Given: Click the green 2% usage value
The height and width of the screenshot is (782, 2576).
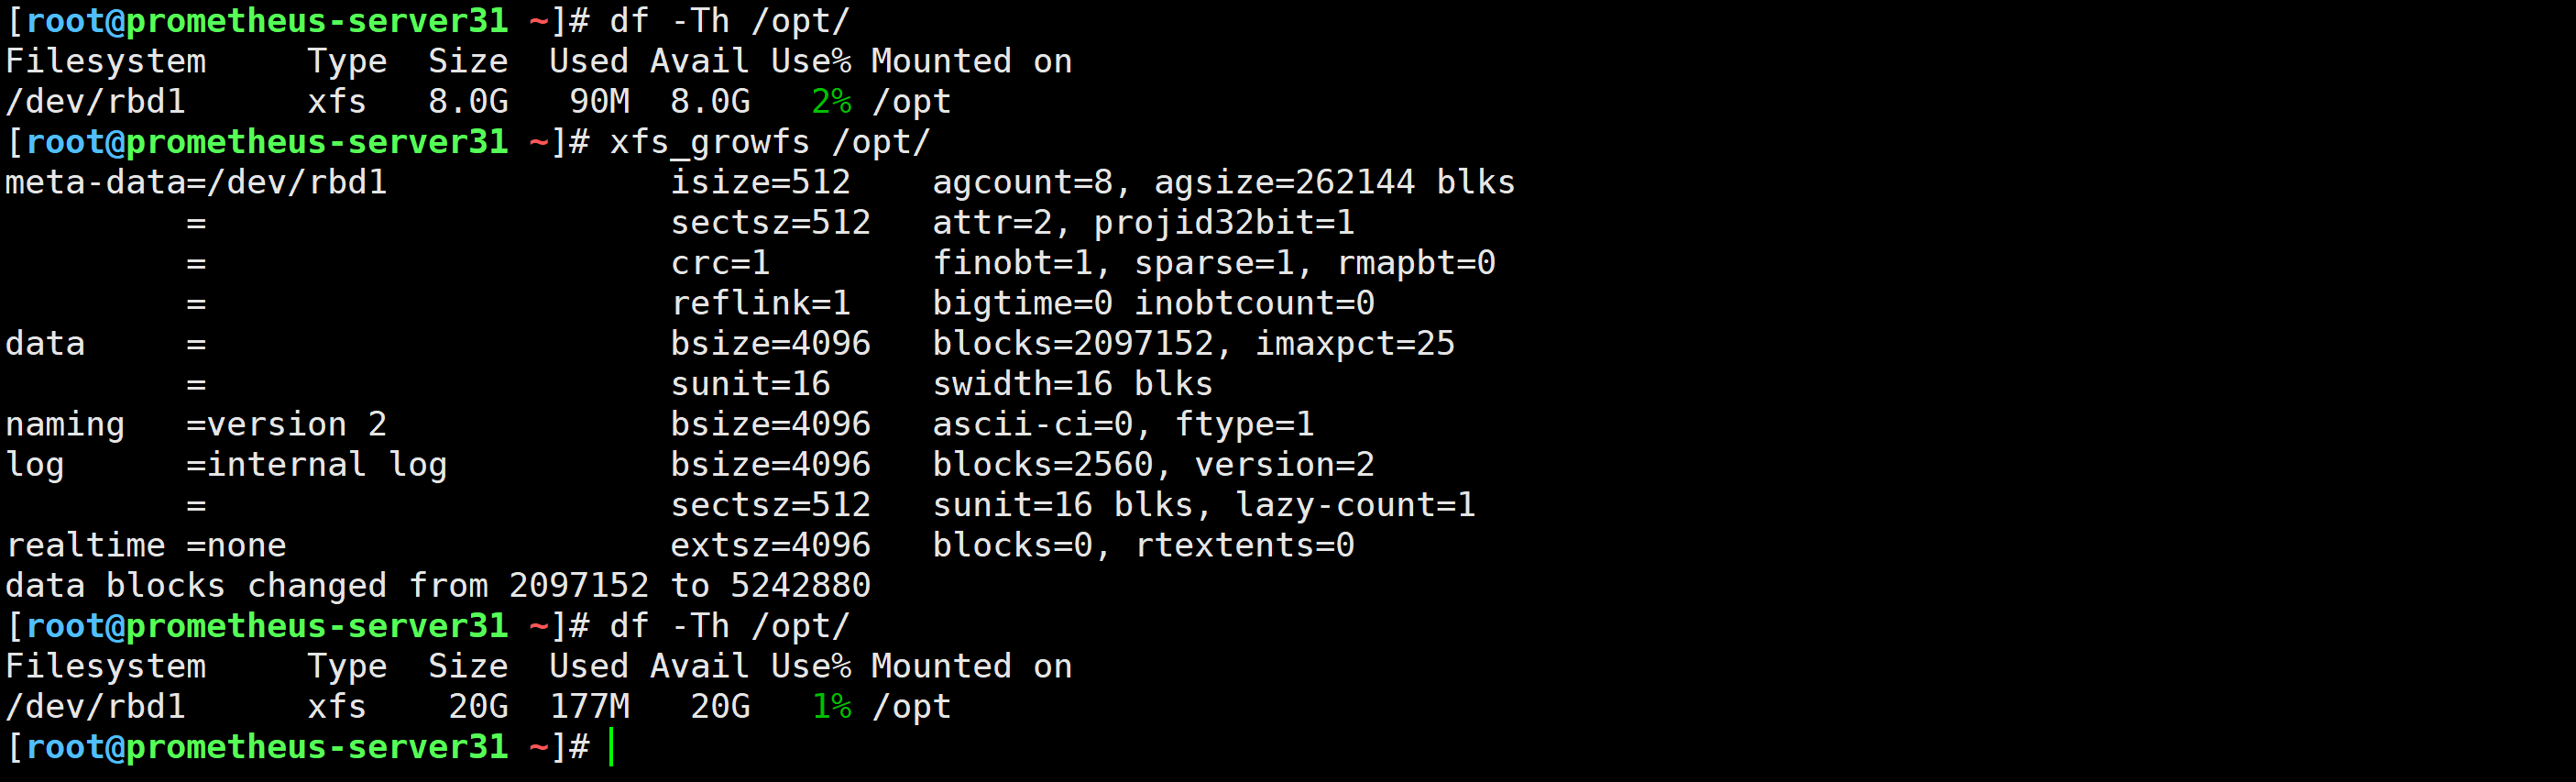Looking at the screenshot, I should point(830,102).
